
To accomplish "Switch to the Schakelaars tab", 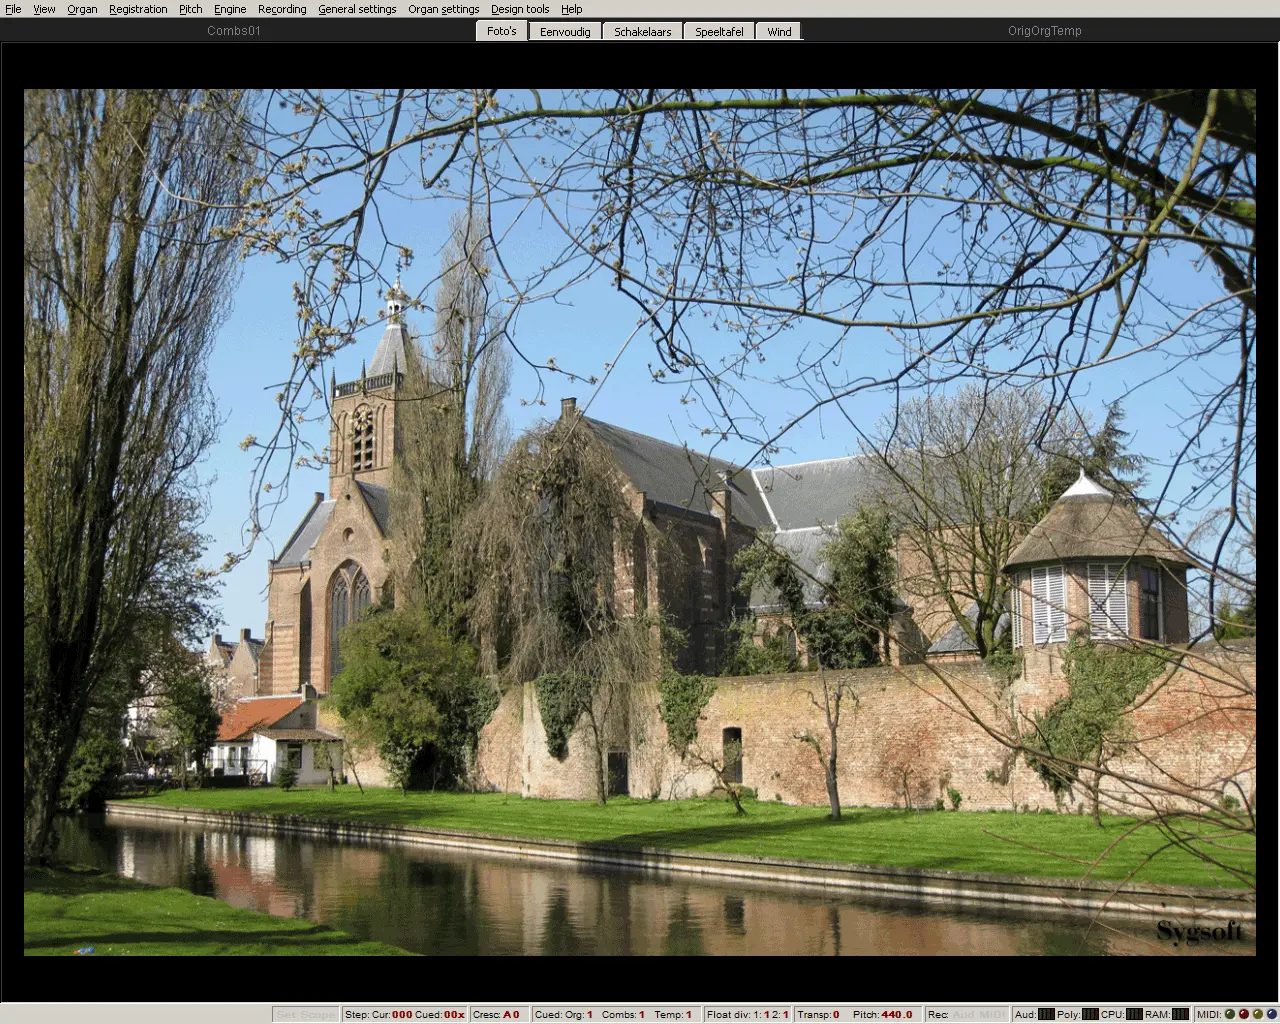I will 642,31.
